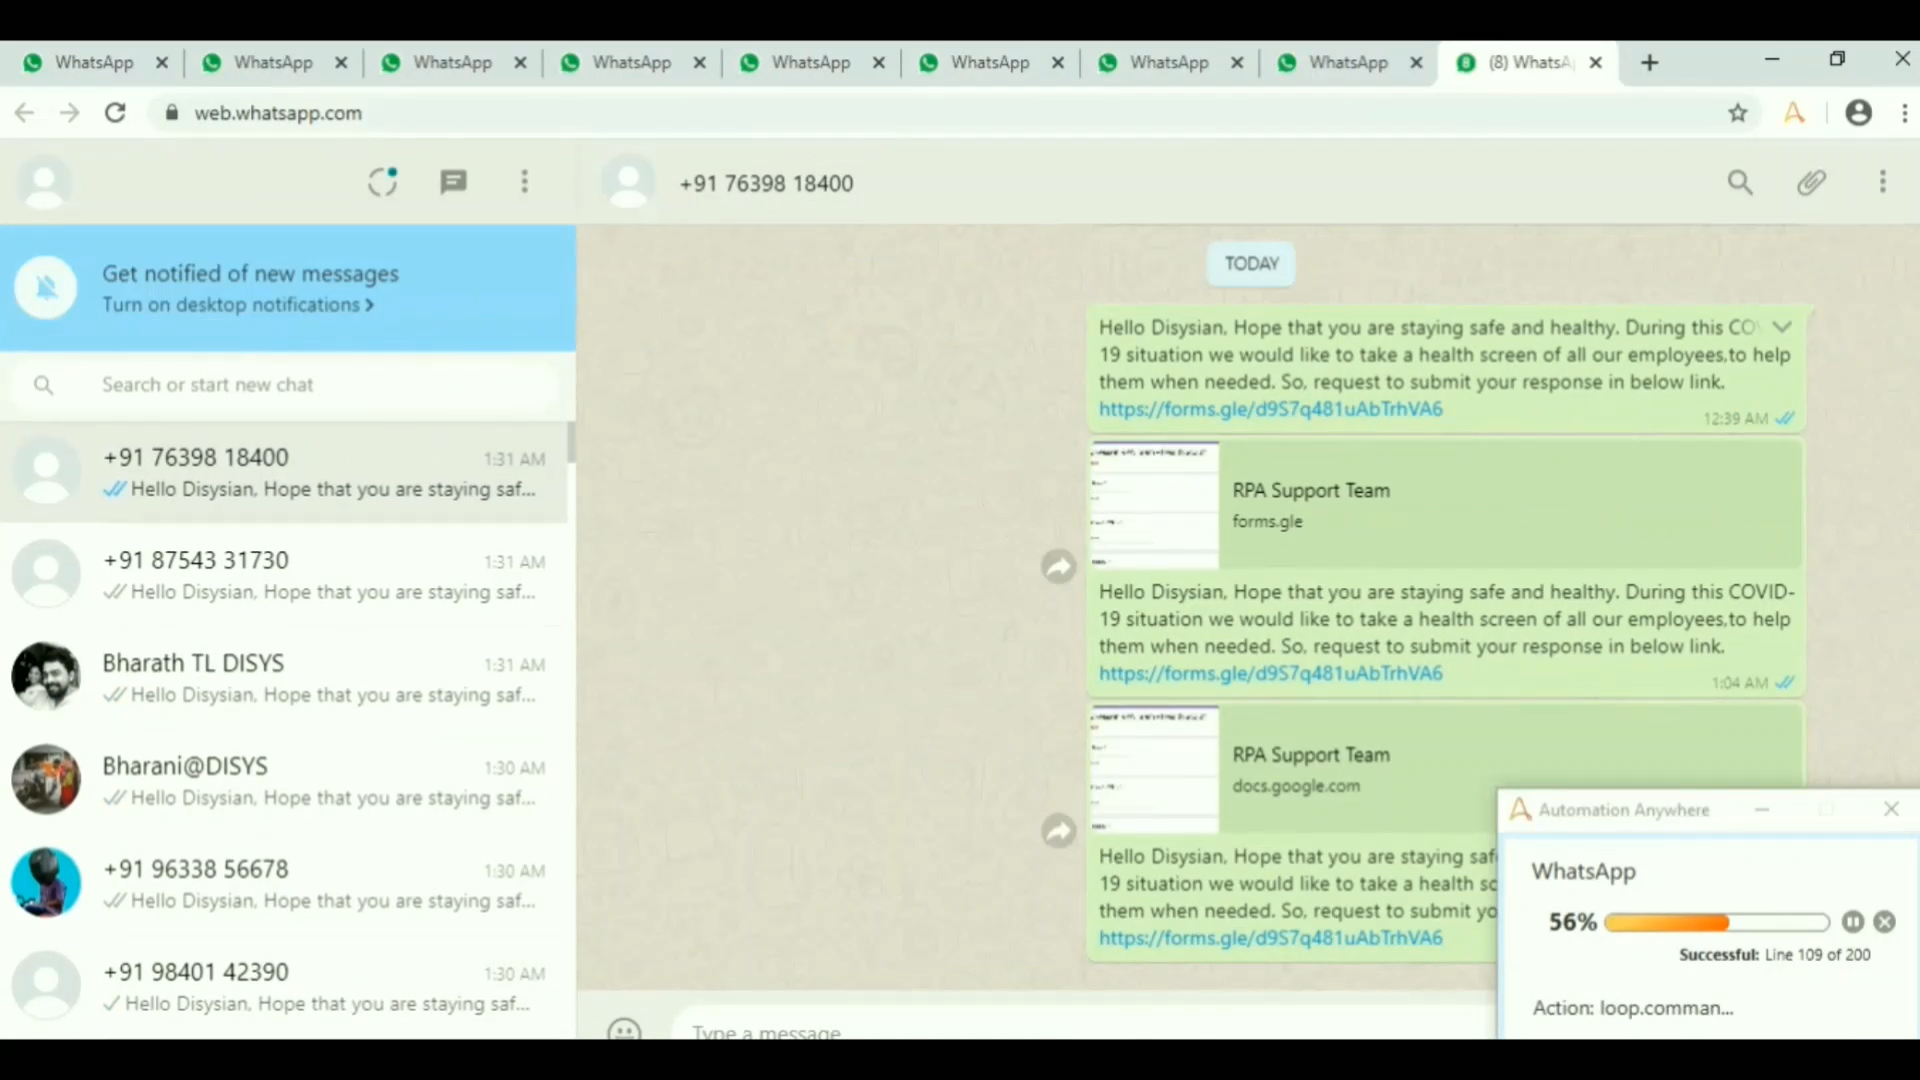1920x1080 pixels.
Task: Switch to the first WhatsApp browser tab
Action: [x=93, y=62]
